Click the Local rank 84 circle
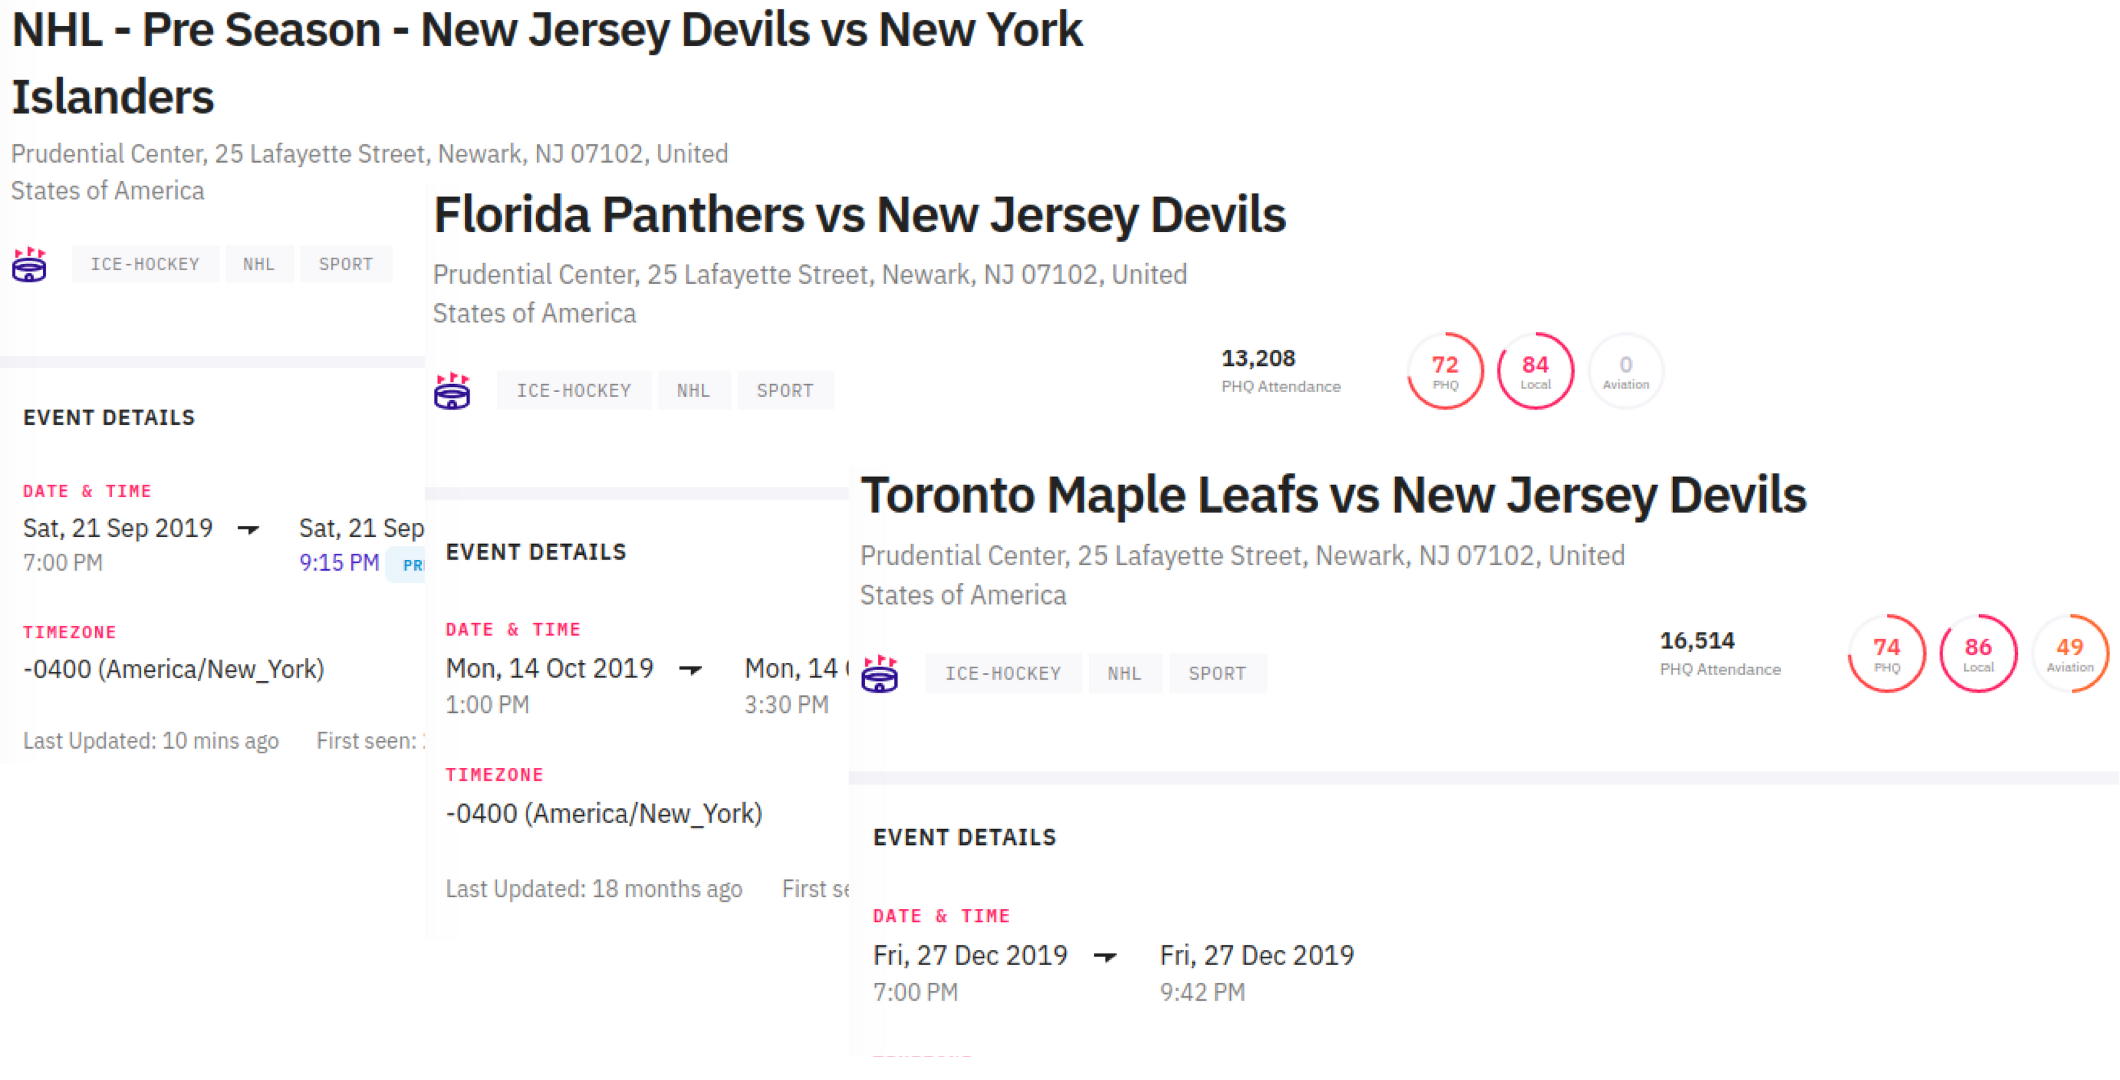The image size is (2120, 1080). click(1535, 371)
